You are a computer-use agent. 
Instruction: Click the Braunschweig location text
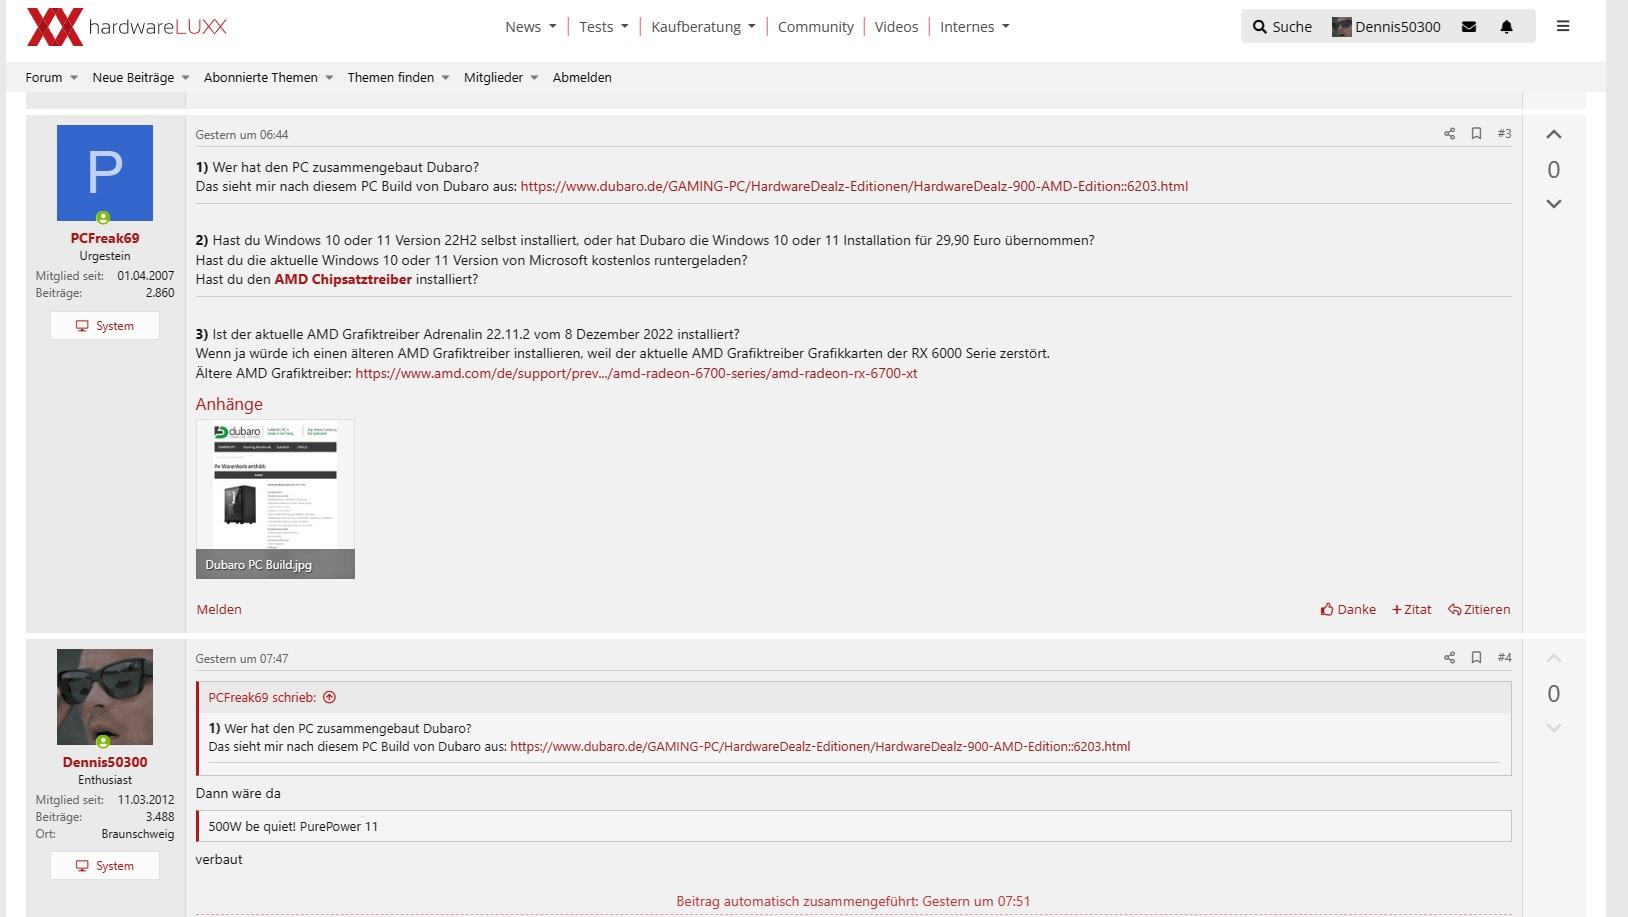[138, 834]
